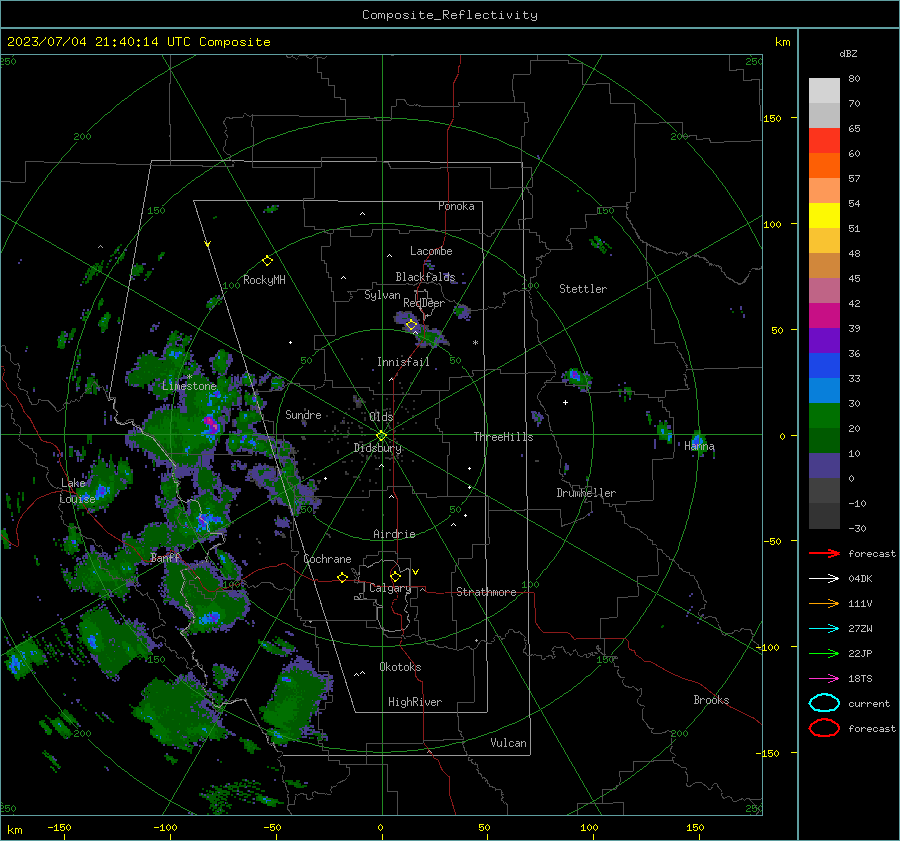The width and height of the screenshot is (900, 841).
Task: Click the Limestone label
Action: [x=189, y=386]
